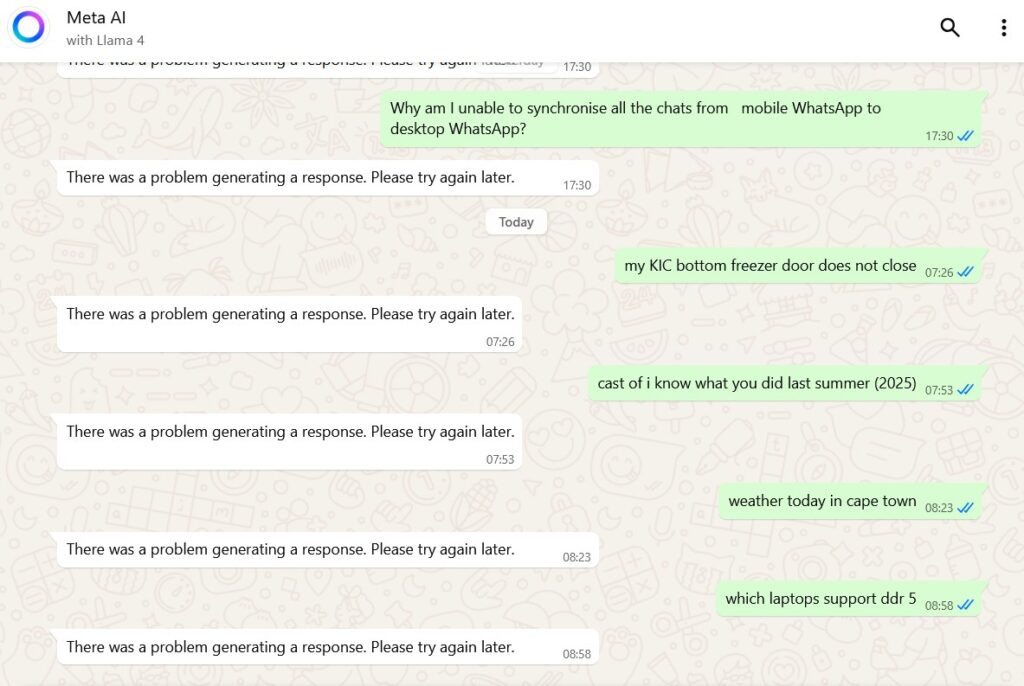Select the 'my KIC bottom freezer door' message
Image resolution: width=1024 pixels, height=686 pixels.
(x=797, y=266)
